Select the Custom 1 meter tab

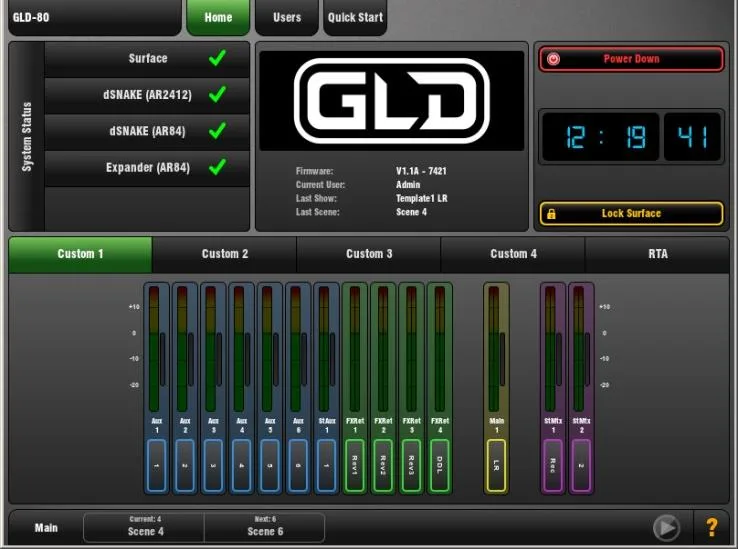(x=80, y=254)
